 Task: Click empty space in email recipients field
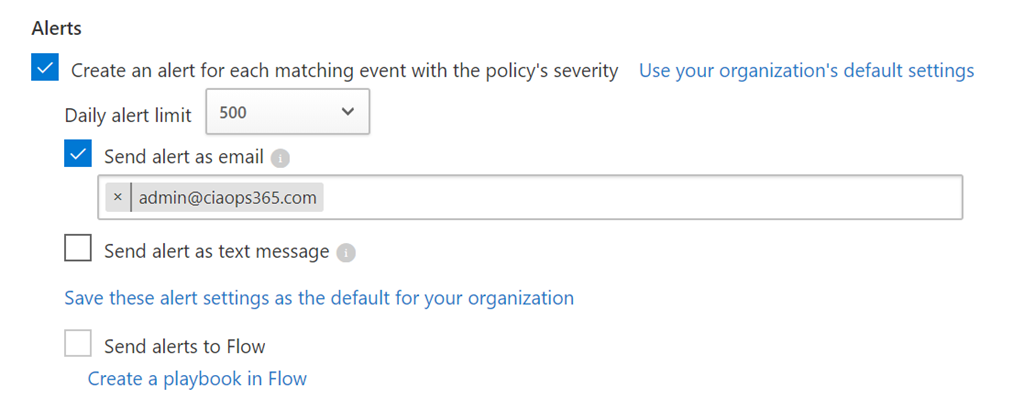pos(640,198)
